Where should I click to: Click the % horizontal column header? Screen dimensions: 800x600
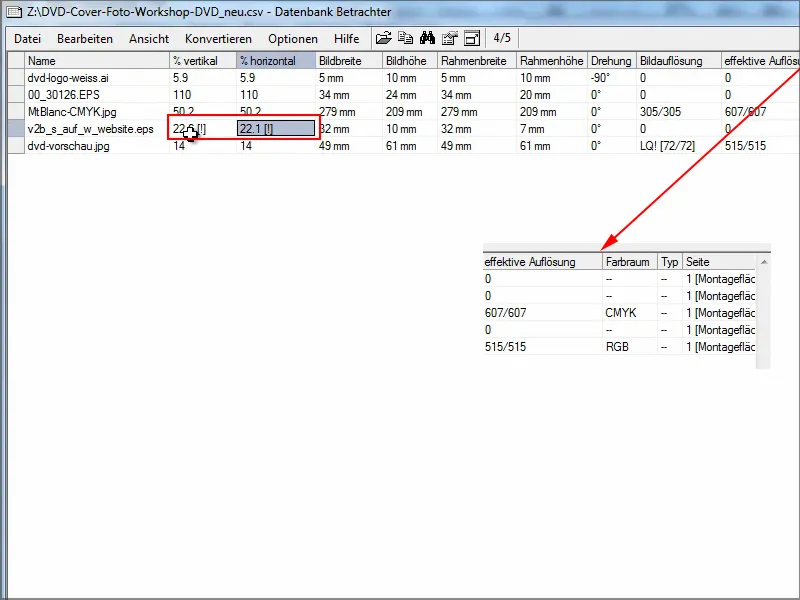pos(276,61)
